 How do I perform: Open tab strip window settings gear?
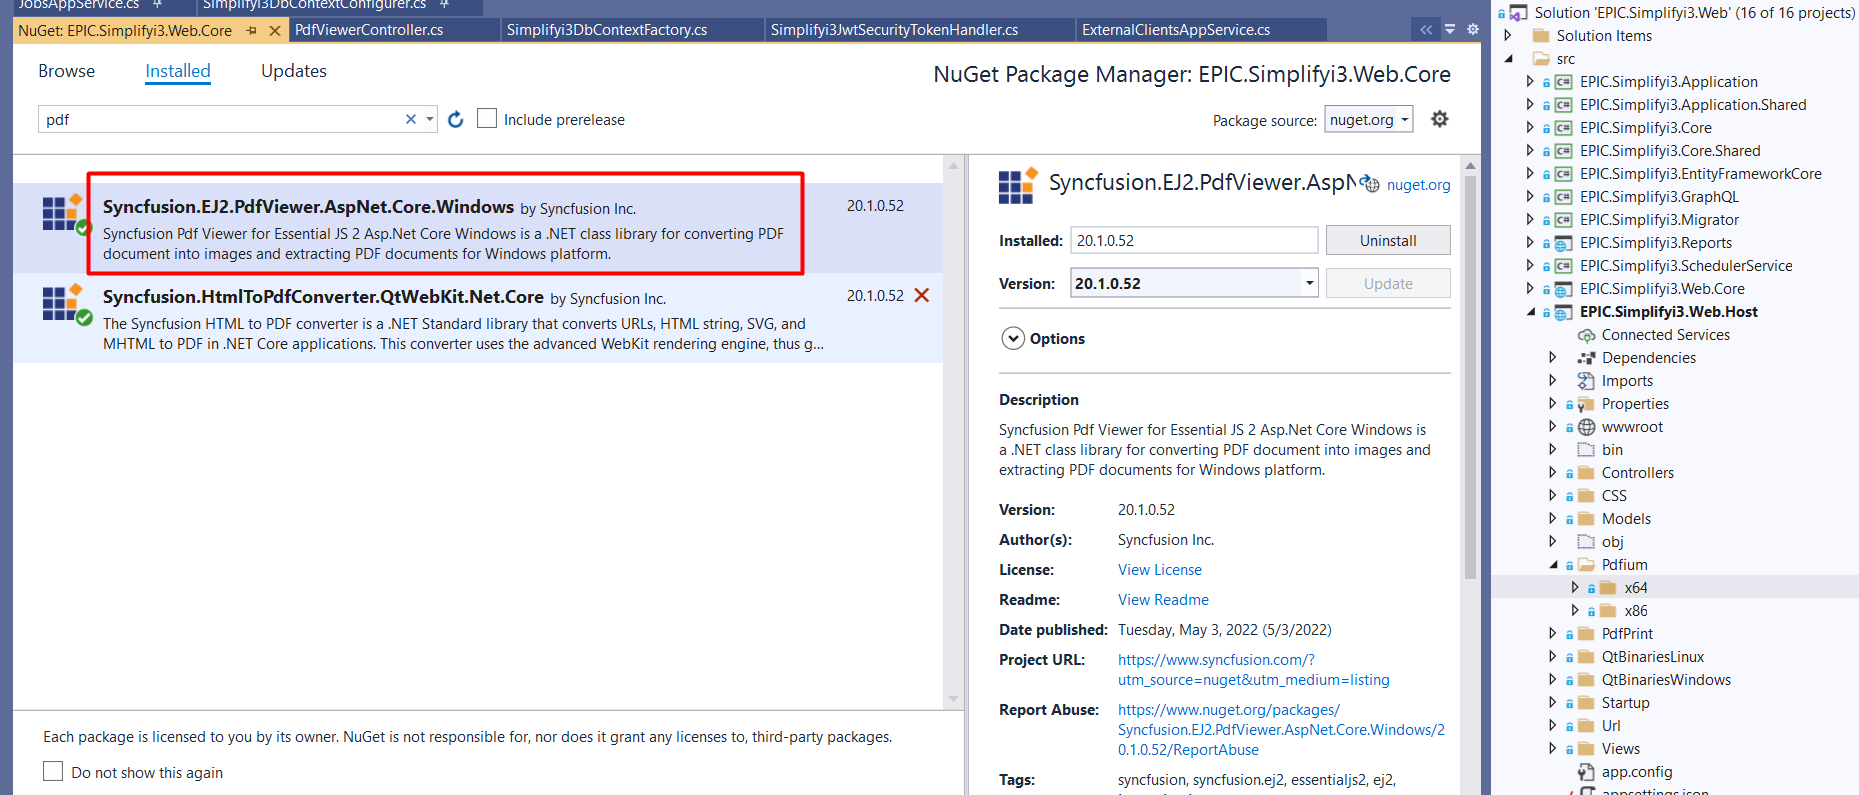coord(1473,30)
